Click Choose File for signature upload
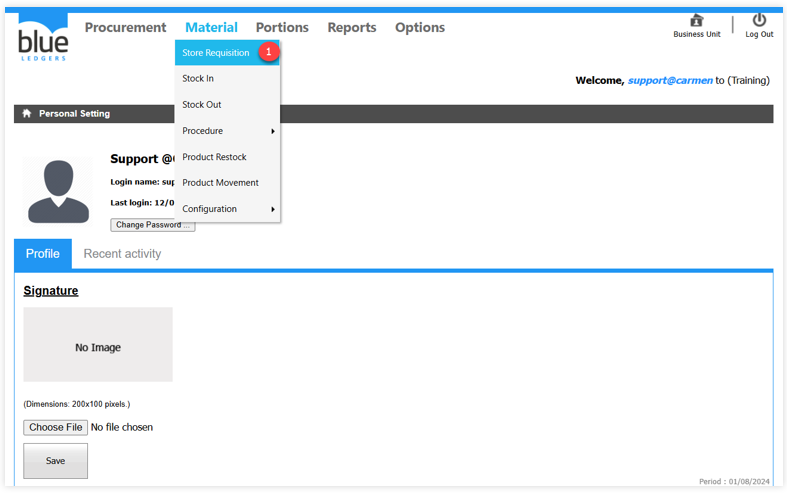Image resolution: width=787 pixels, height=493 pixels. (x=56, y=427)
